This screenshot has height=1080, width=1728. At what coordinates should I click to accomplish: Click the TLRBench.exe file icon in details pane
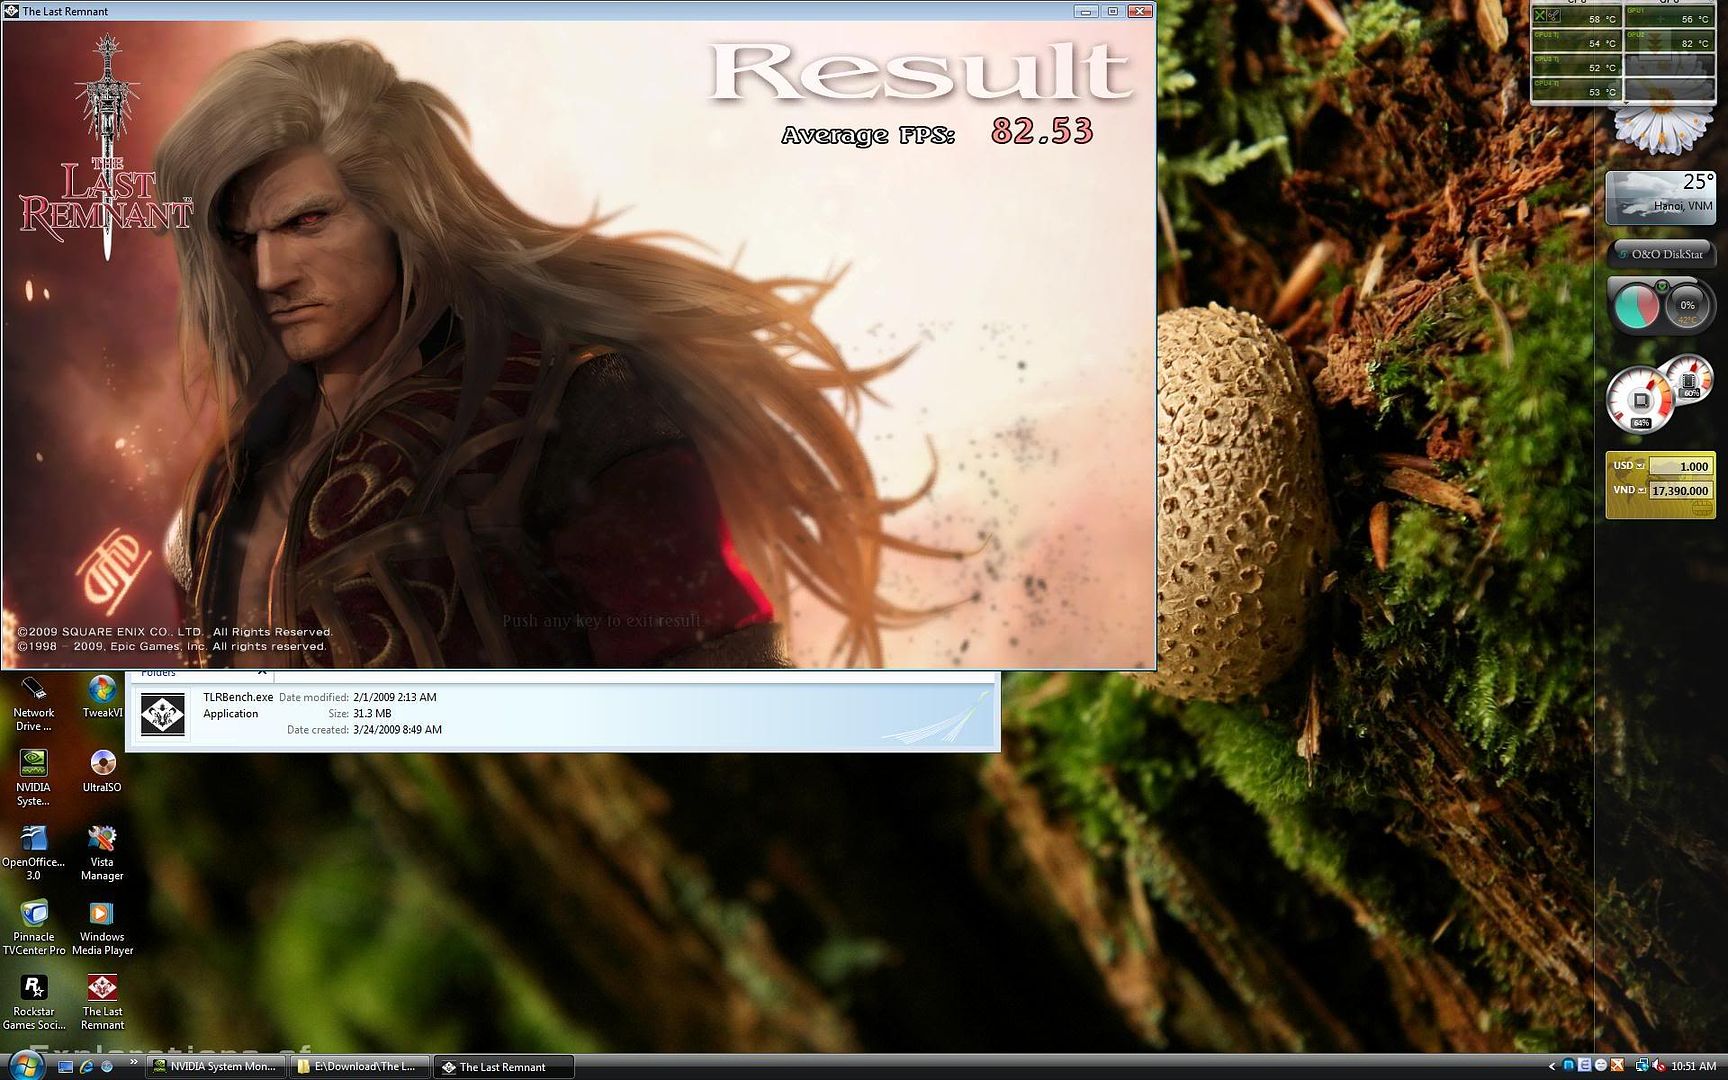pos(162,714)
